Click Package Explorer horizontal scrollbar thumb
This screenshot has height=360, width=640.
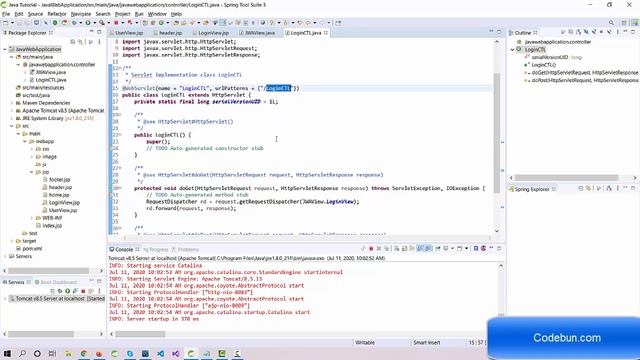click(x=48, y=271)
